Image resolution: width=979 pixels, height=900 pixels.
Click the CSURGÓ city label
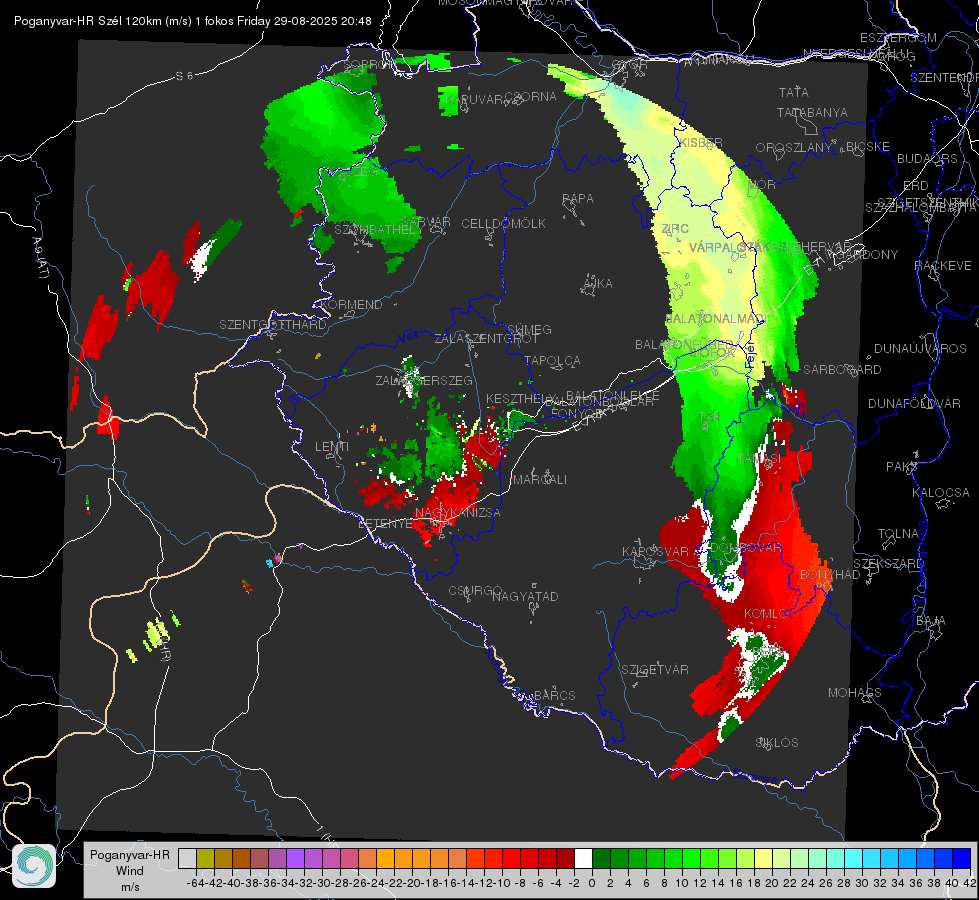coord(475,590)
